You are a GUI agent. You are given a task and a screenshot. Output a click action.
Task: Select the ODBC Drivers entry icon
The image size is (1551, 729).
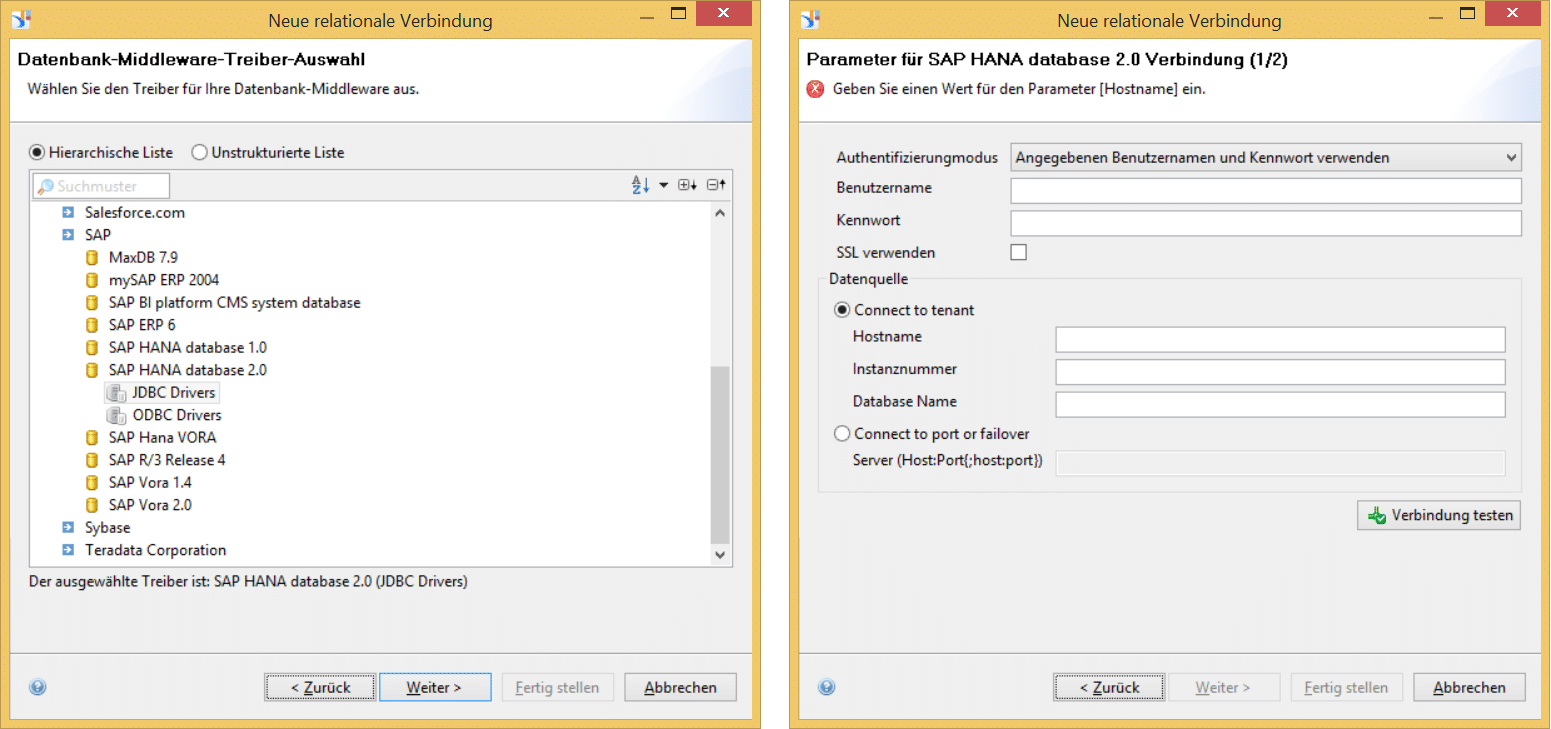click(x=116, y=415)
